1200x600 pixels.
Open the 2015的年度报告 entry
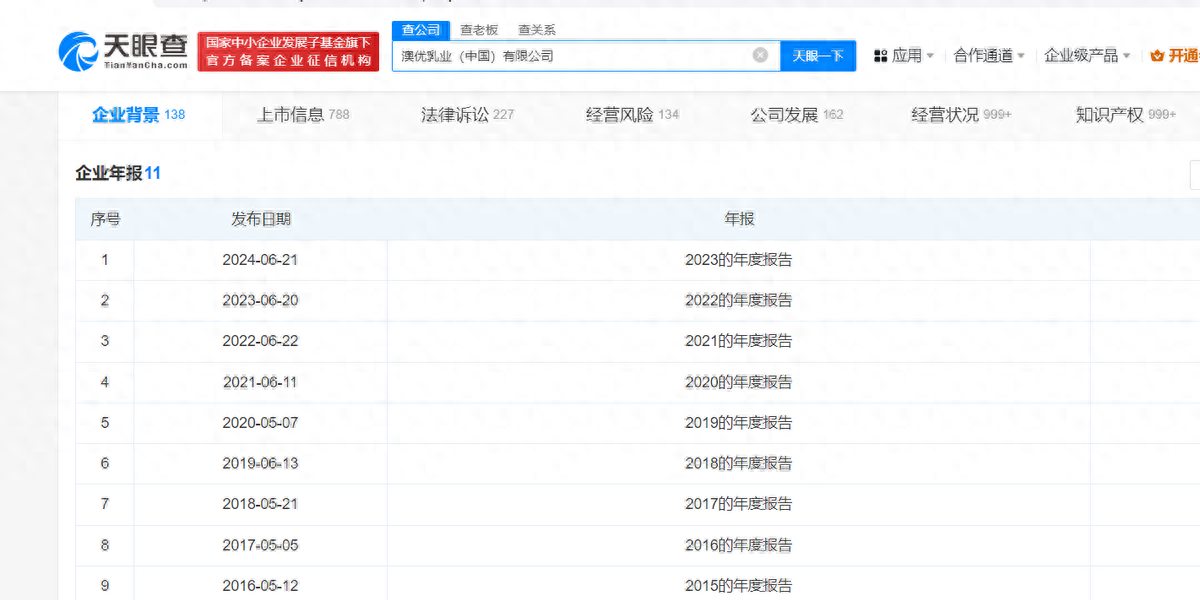(x=739, y=586)
